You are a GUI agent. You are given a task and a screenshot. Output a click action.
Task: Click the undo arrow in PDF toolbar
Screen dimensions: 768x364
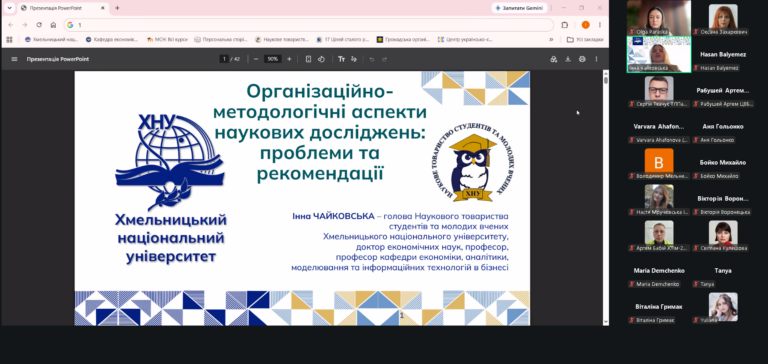coord(372,59)
